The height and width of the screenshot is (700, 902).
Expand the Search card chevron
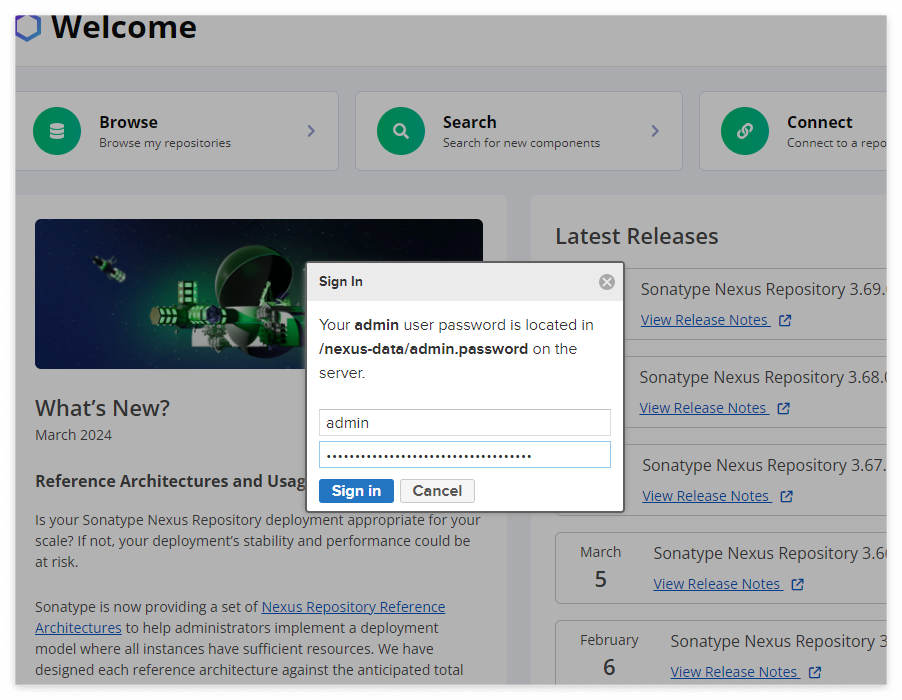655,131
